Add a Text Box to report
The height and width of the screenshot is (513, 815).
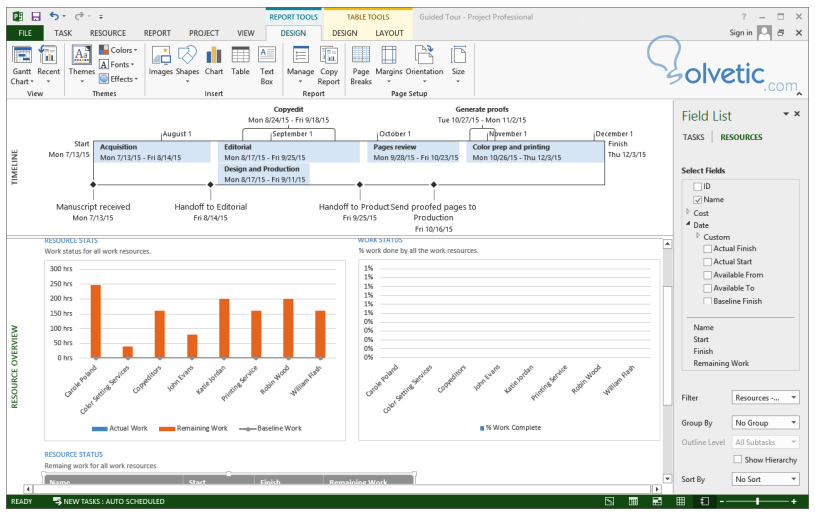coord(267,63)
